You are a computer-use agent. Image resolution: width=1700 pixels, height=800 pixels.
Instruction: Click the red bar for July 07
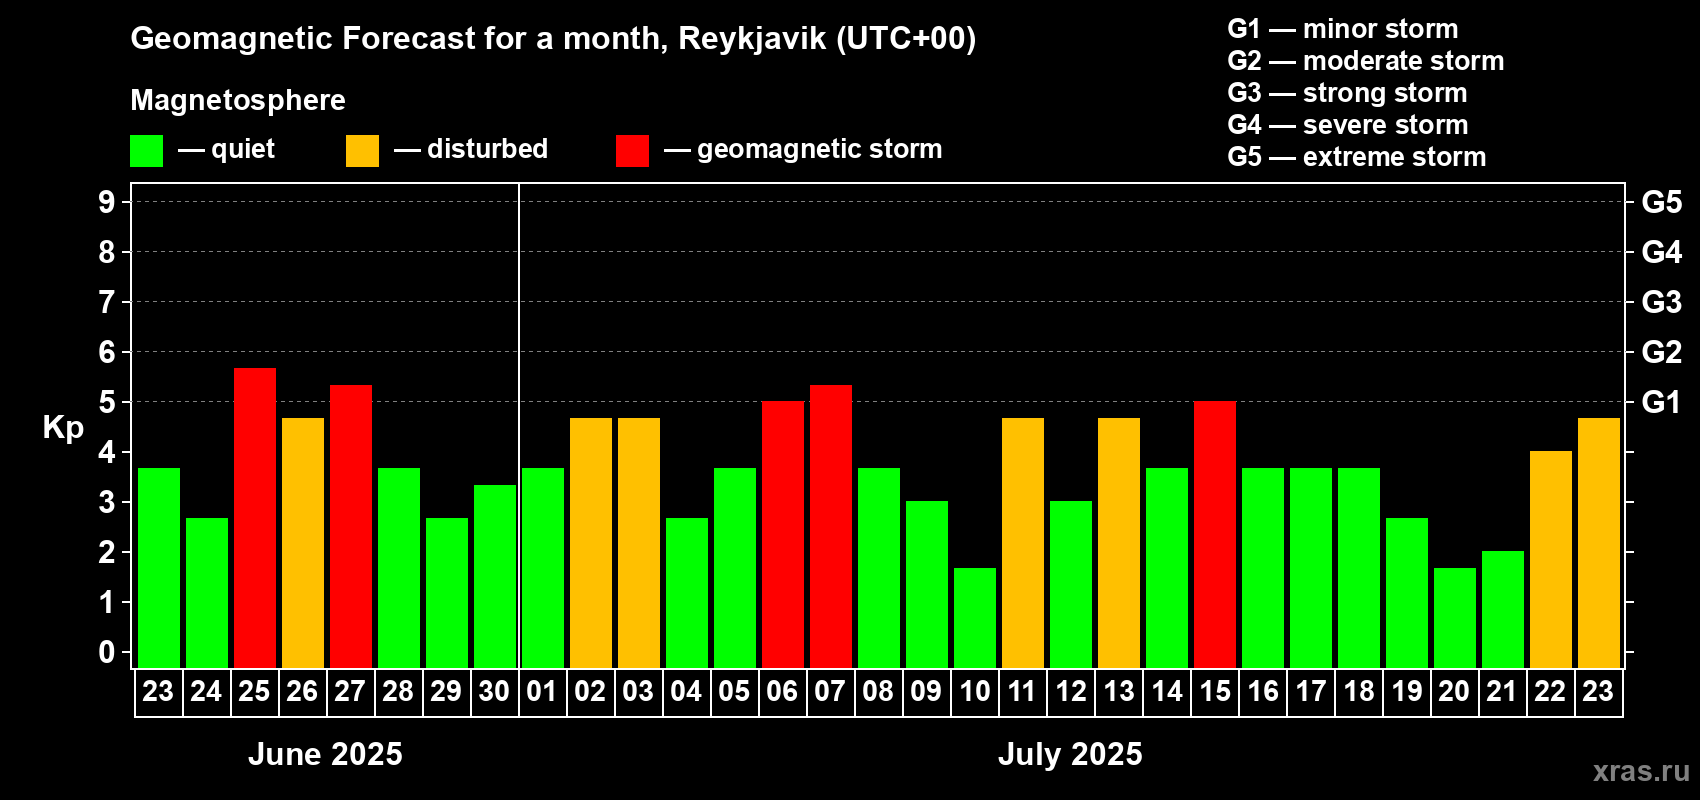831,526
